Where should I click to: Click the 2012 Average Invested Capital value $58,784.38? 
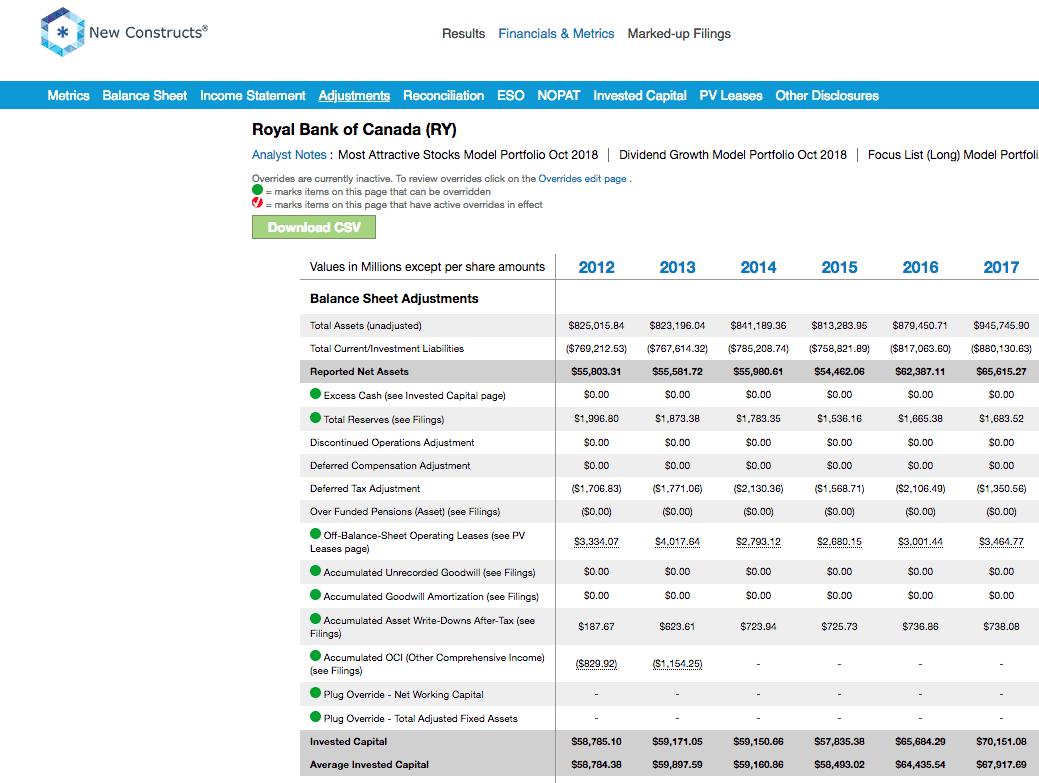point(596,764)
